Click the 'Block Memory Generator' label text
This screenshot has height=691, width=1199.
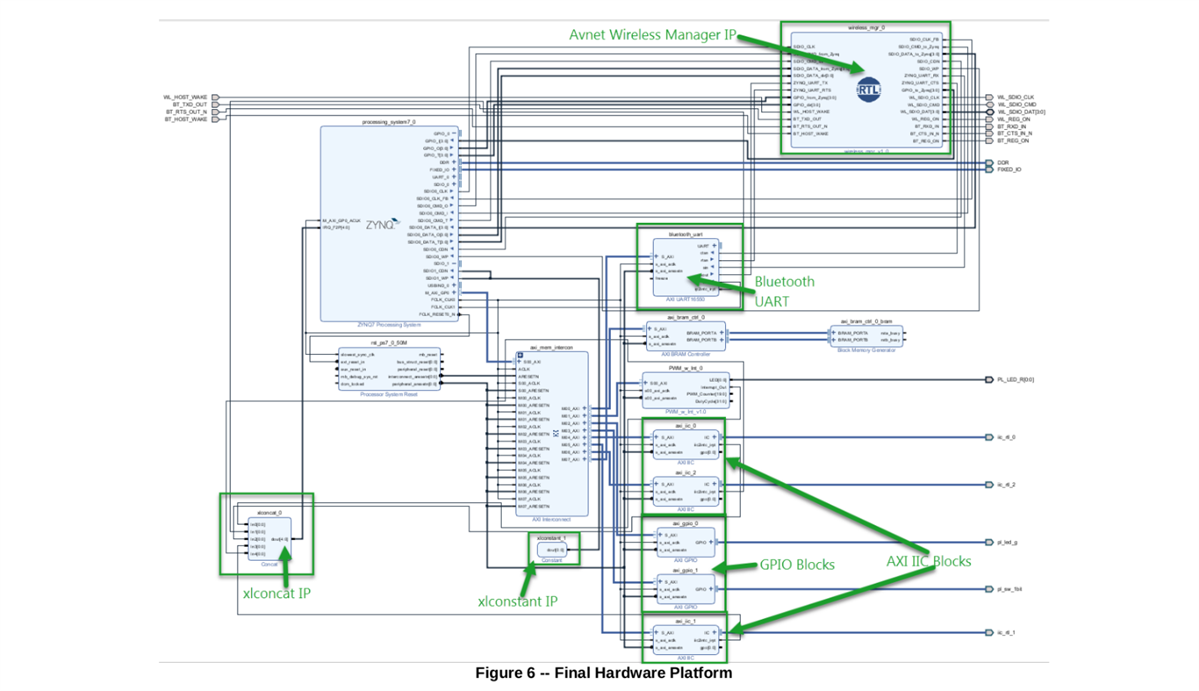coord(866,350)
